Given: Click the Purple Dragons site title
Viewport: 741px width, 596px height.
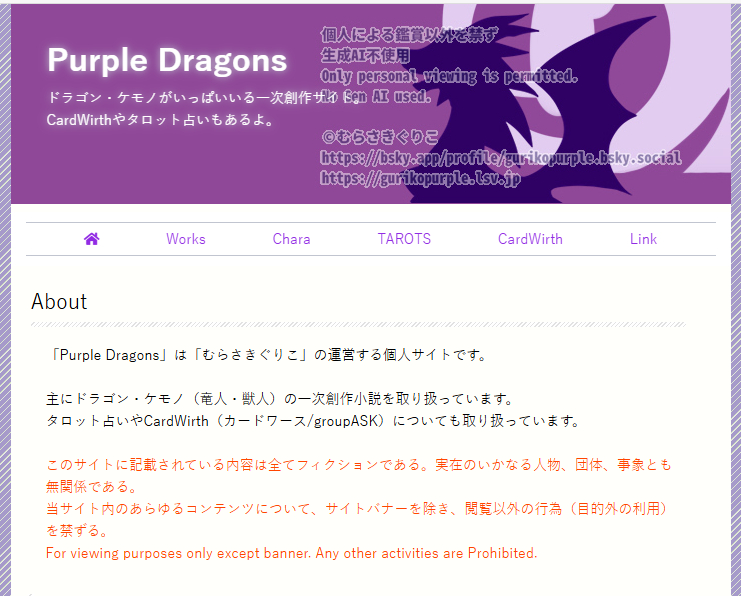Looking at the screenshot, I should click(x=167, y=60).
